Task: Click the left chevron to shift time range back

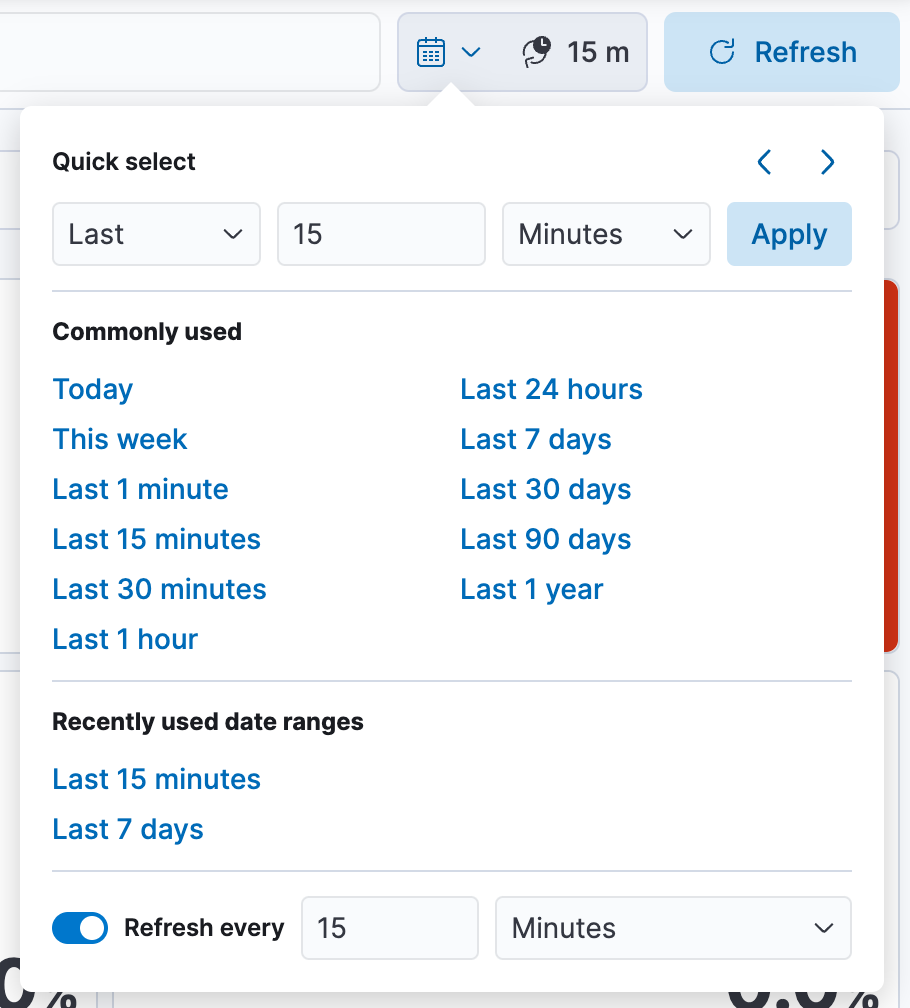Action: coord(764,162)
